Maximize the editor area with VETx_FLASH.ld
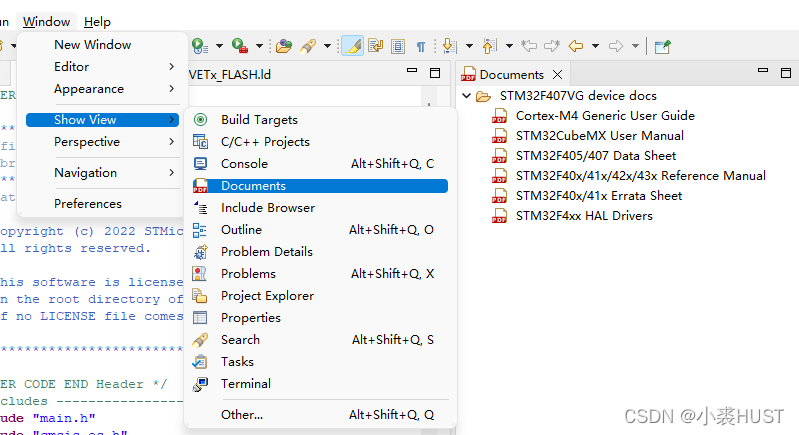799x435 pixels. click(x=435, y=73)
